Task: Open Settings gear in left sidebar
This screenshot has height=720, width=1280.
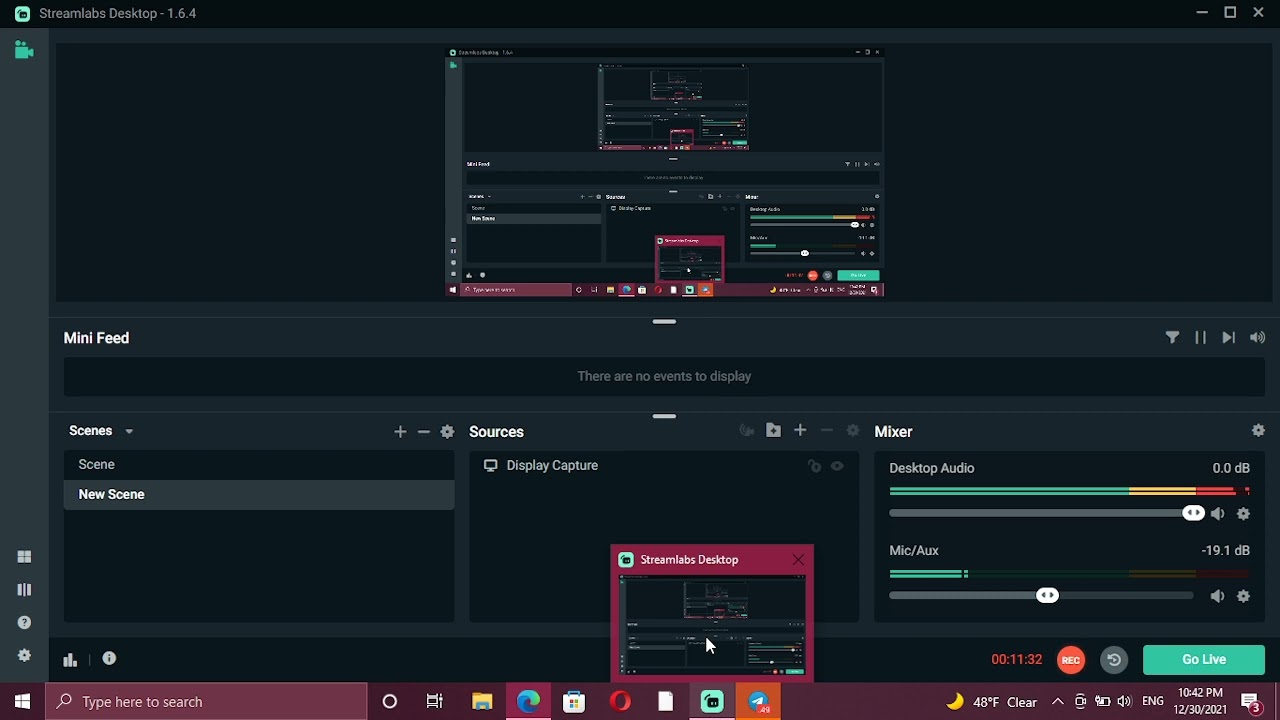Action: point(24,656)
